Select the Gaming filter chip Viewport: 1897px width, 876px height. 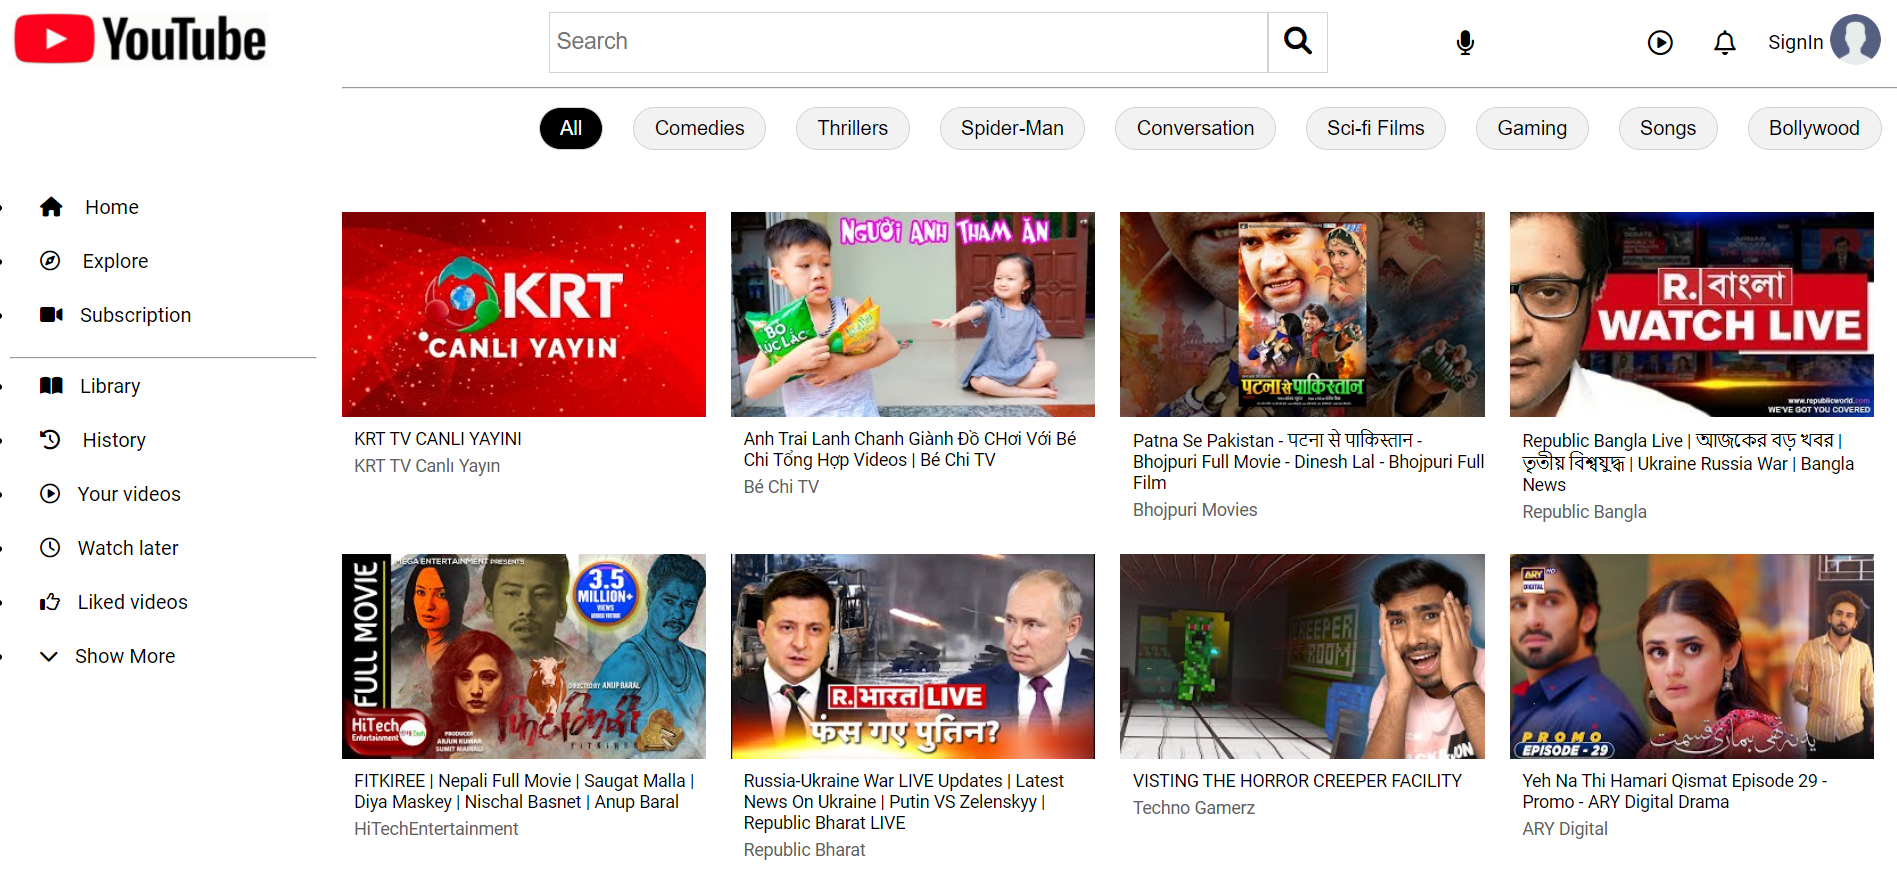[1532, 128]
